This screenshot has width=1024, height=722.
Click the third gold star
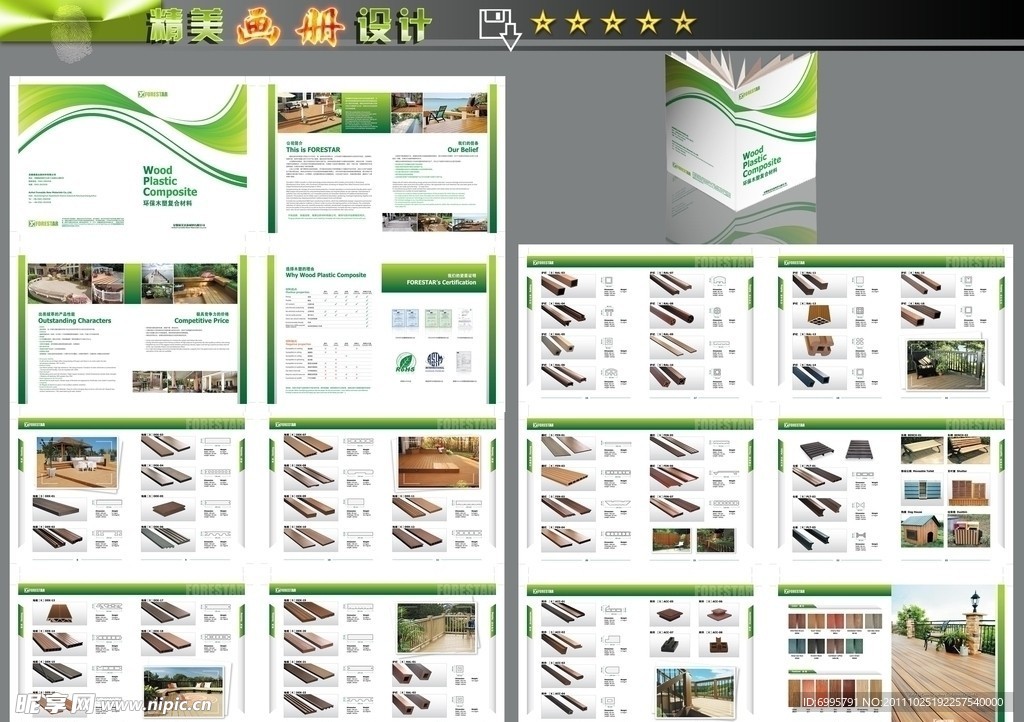pyautogui.click(x=613, y=22)
